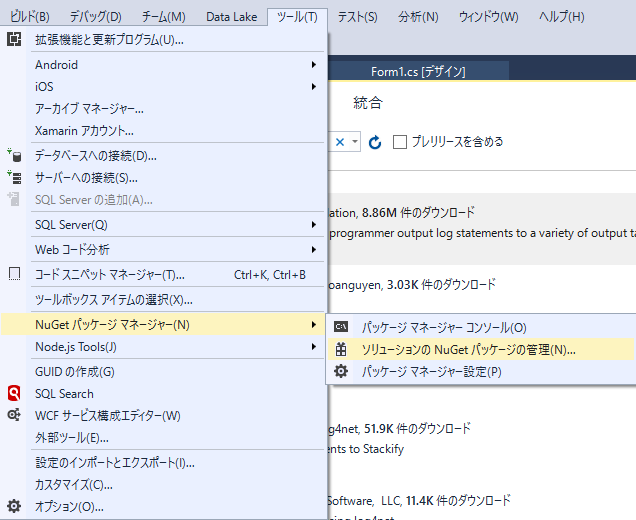The height and width of the screenshot is (520, 636).
Task: Open the Data Lake menu
Action: [x=231, y=17]
